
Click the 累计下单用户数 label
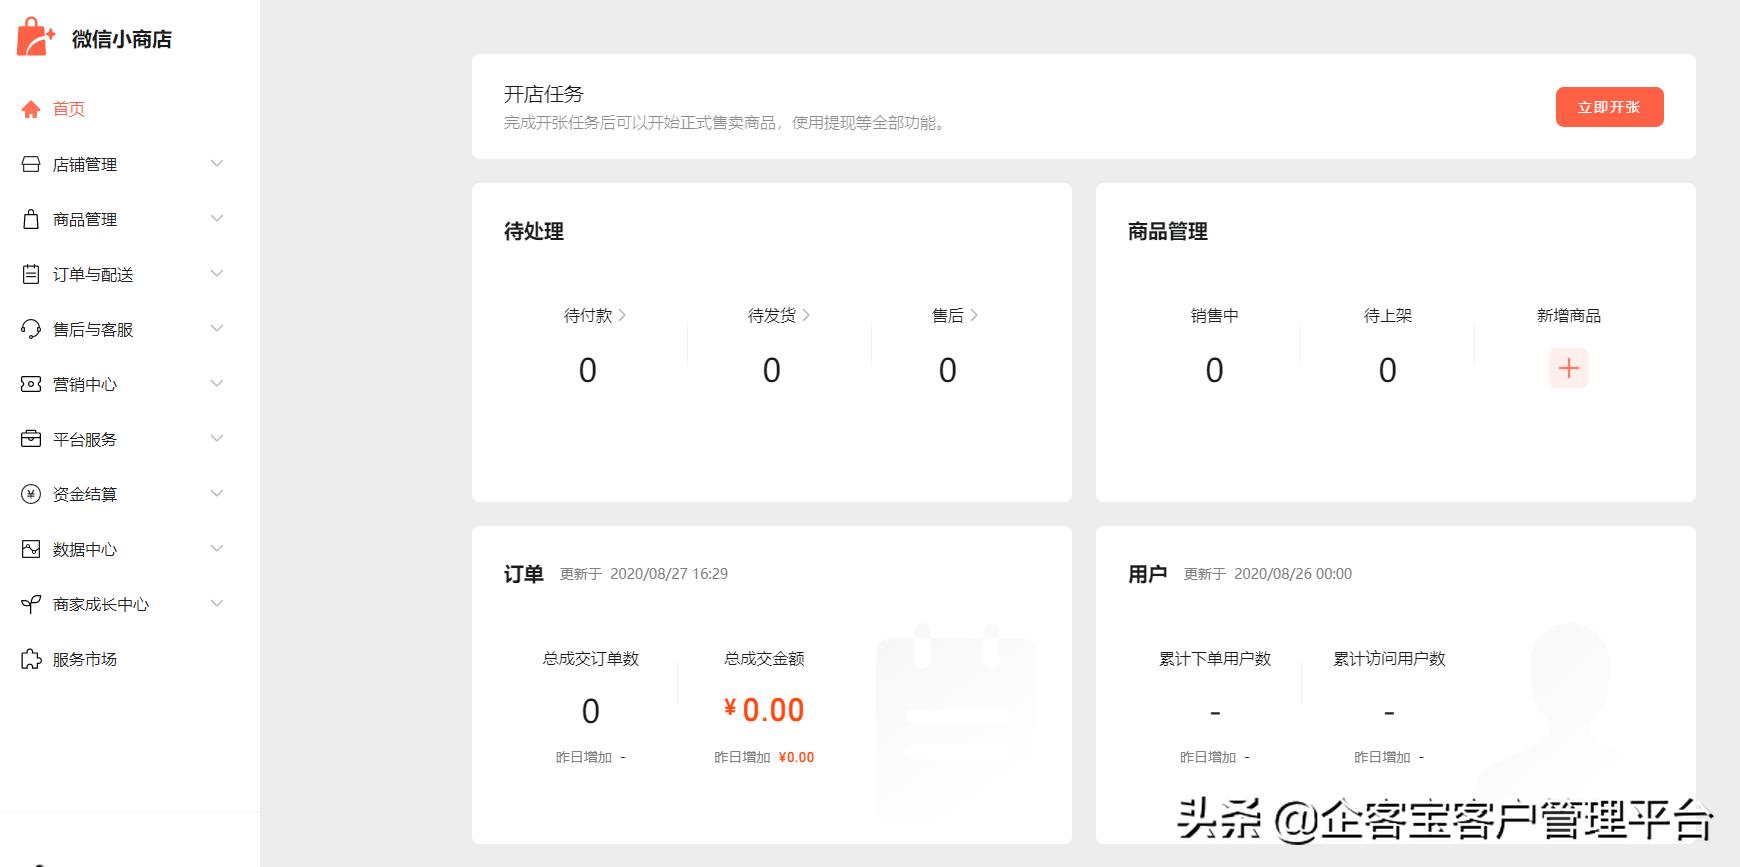point(1215,658)
